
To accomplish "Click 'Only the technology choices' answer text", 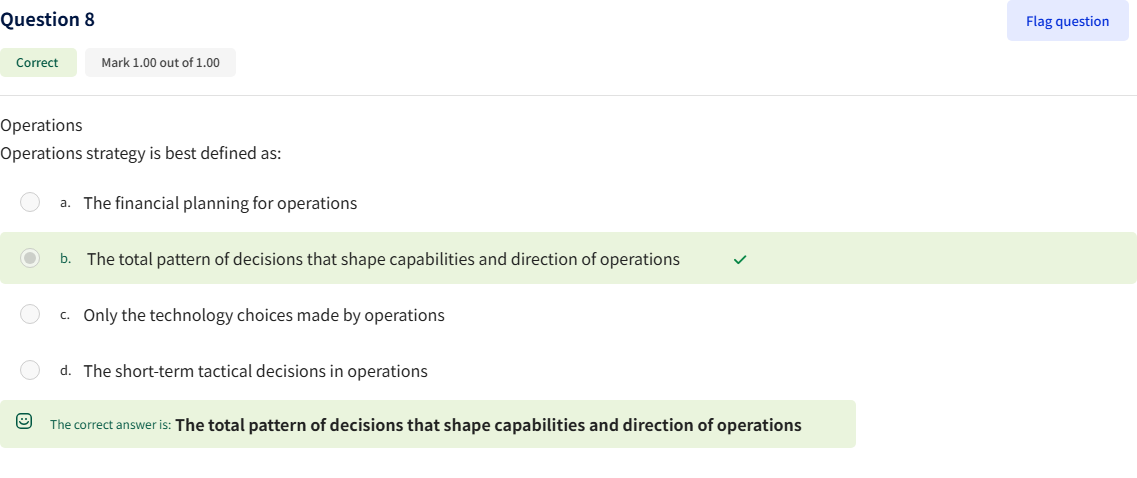I will coord(264,315).
